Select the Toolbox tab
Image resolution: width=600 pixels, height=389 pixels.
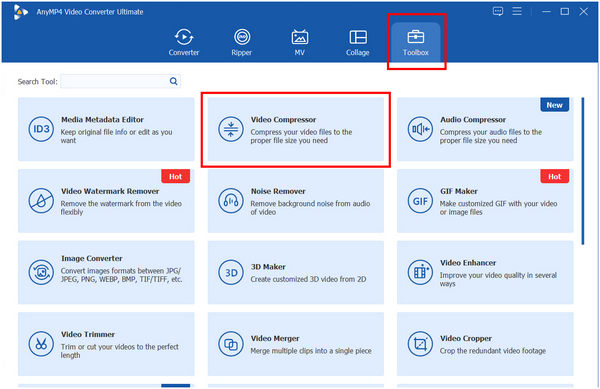coord(416,42)
